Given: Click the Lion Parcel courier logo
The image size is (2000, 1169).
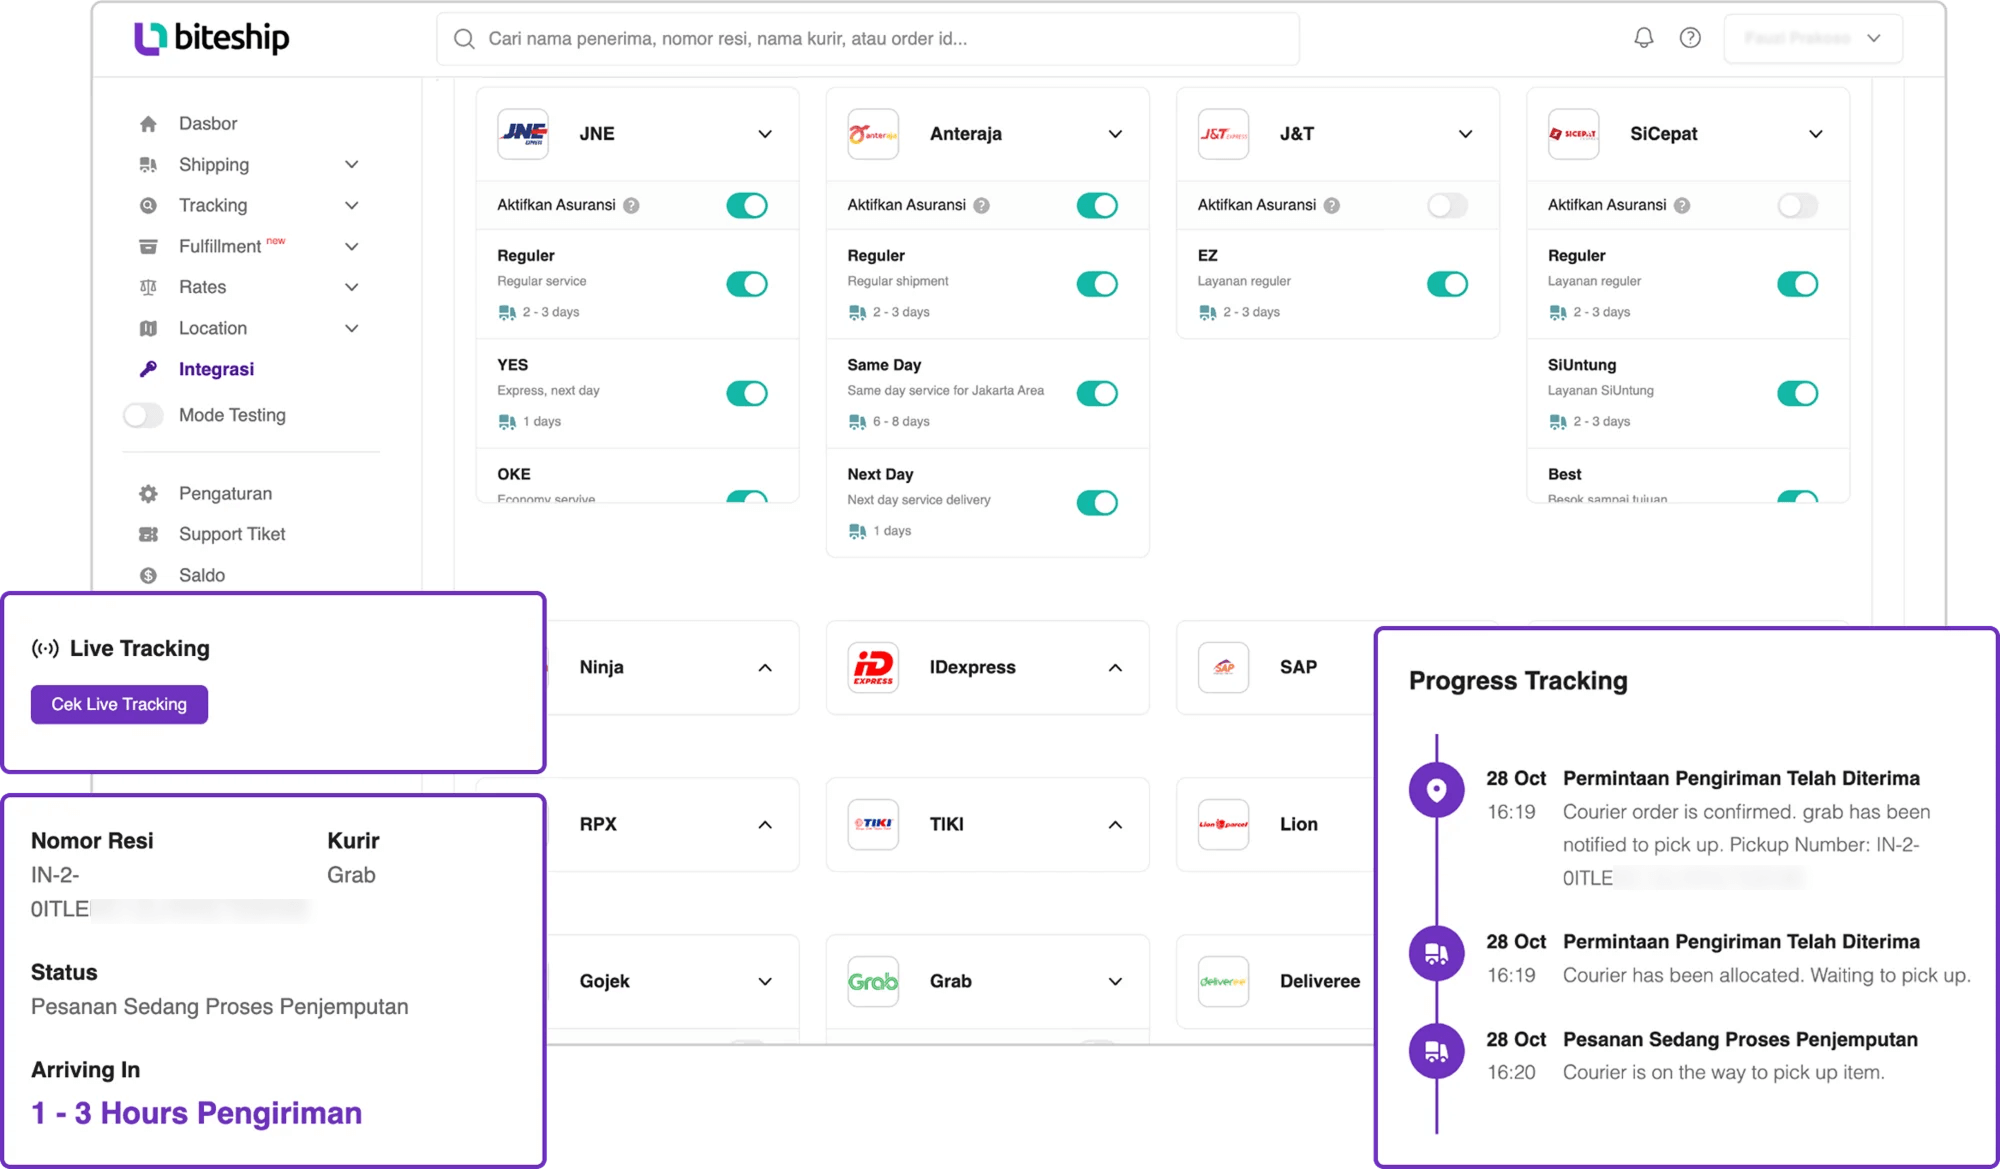Looking at the screenshot, I should point(1223,824).
